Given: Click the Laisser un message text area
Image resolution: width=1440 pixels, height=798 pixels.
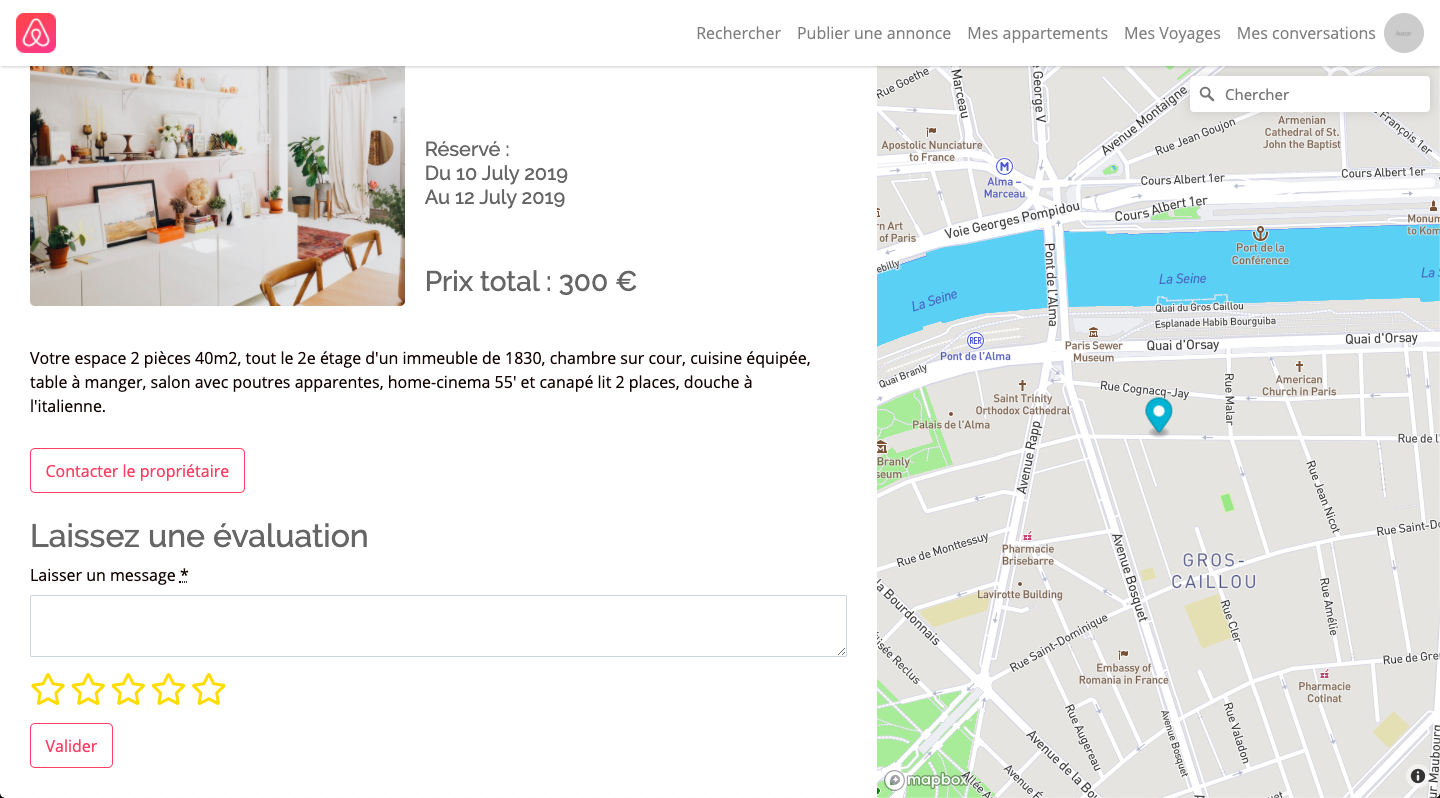Looking at the screenshot, I should pos(438,626).
